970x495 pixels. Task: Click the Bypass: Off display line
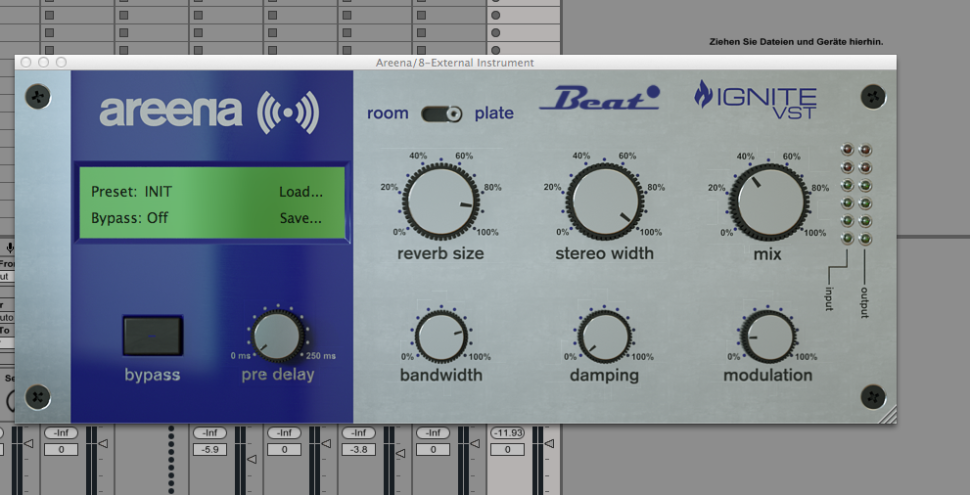pyautogui.click(x=129, y=218)
